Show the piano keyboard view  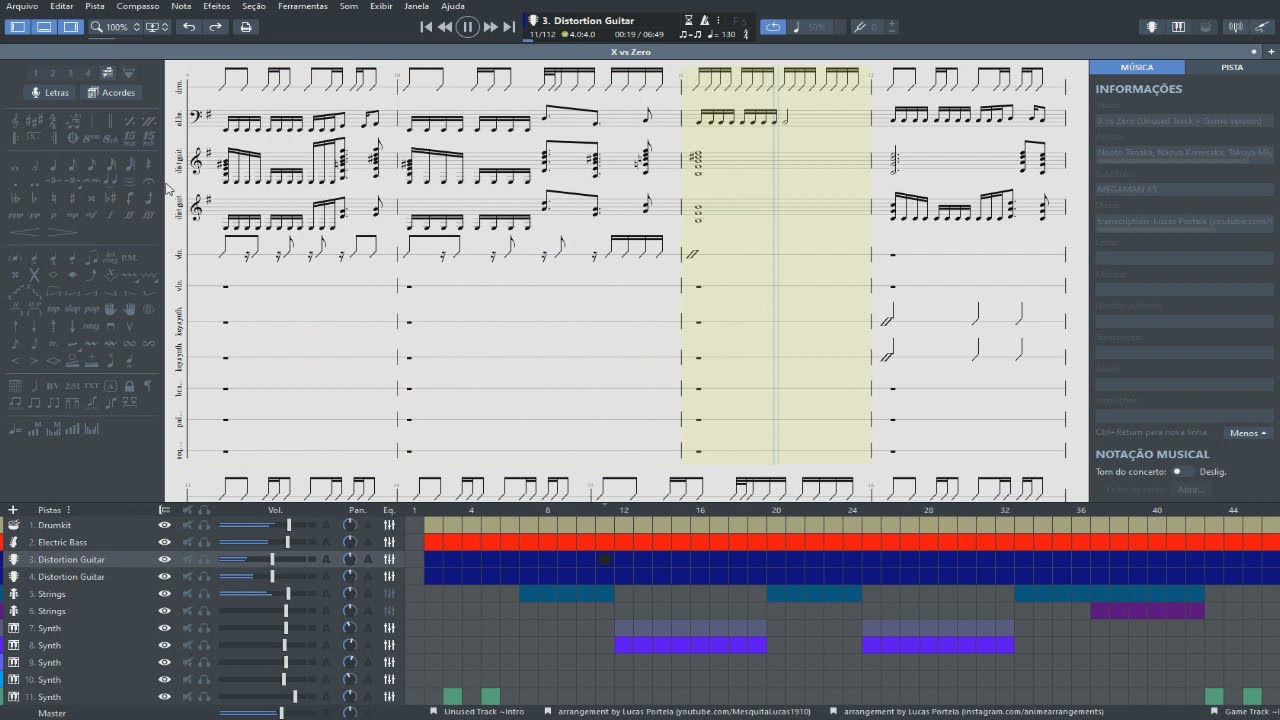[x=1178, y=27]
